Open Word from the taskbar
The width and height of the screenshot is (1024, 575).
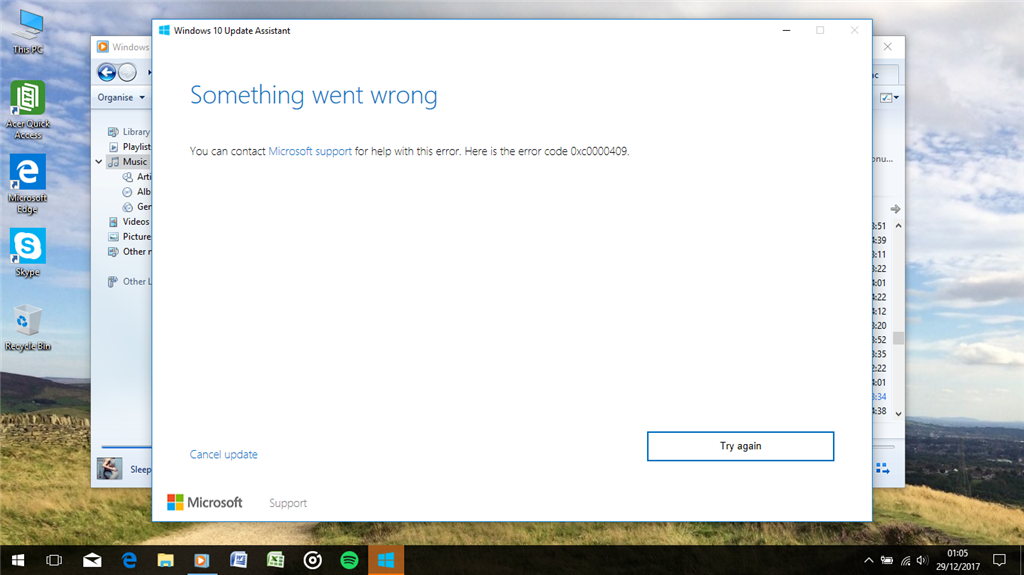click(239, 560)
